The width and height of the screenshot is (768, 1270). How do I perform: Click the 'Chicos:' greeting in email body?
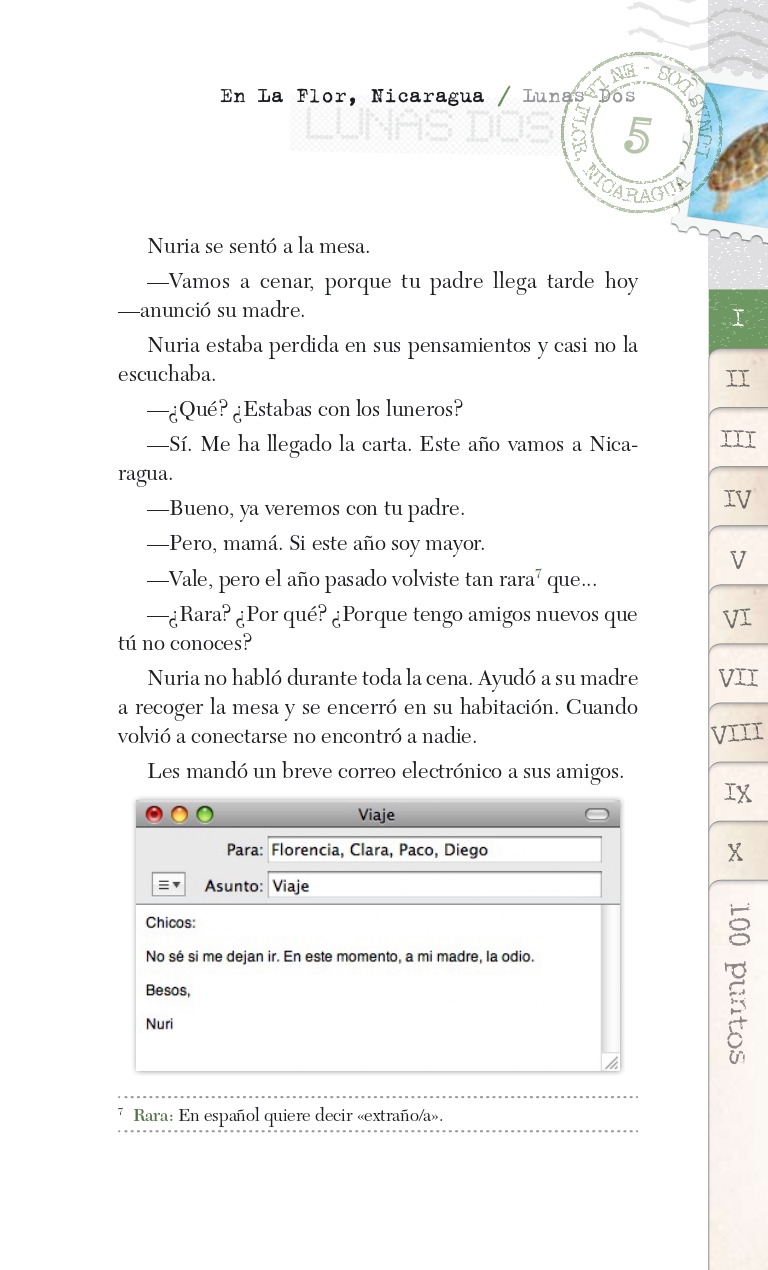click(x=171, y=923)
